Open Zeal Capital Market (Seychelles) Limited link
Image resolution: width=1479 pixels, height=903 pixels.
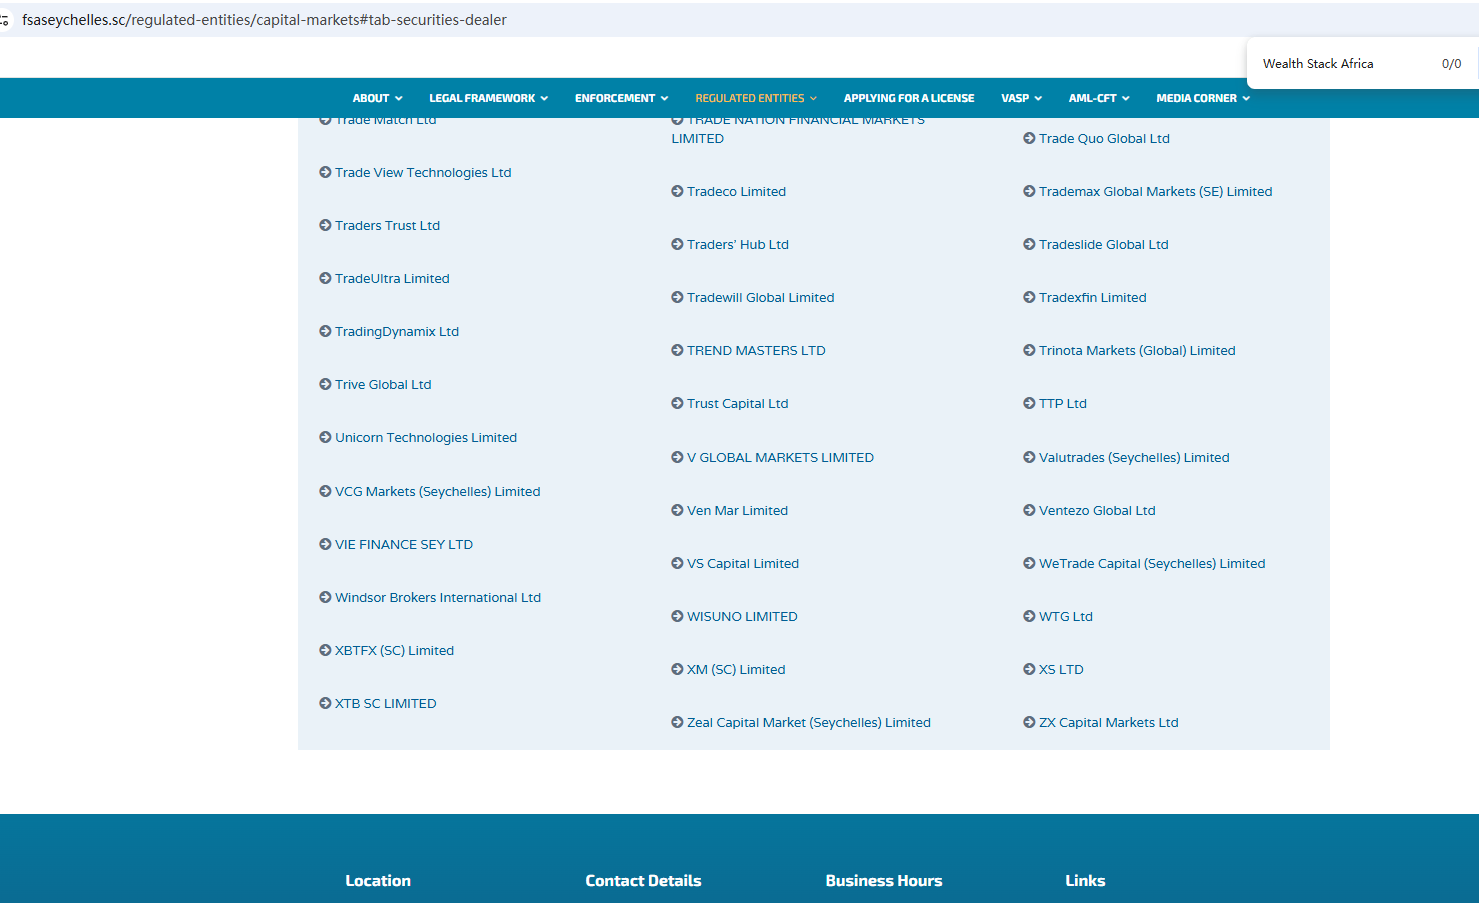click(808, 723)
